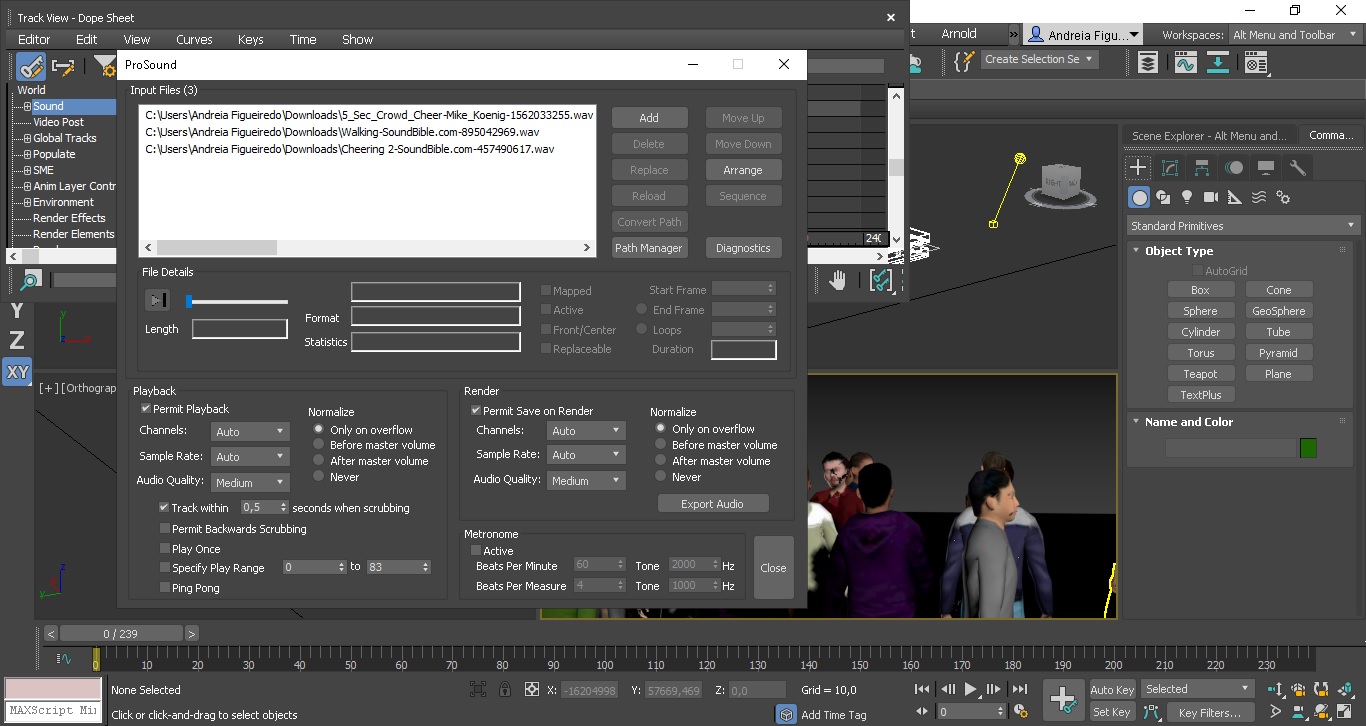This screenshot has height=726, width=1366.
Task: Open the Path Manager
Action: pyautogui.click(x=649, y=248)
